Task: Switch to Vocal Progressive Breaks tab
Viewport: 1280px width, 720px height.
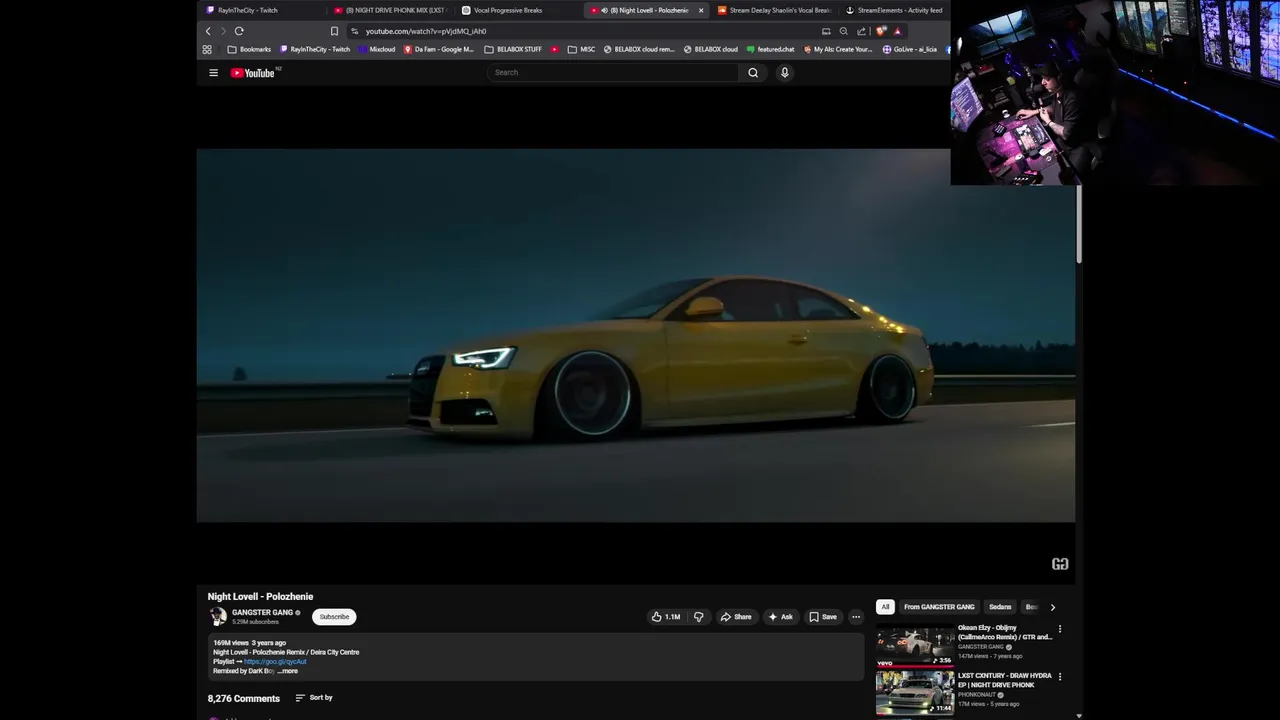Action: [x=520, y=10]
